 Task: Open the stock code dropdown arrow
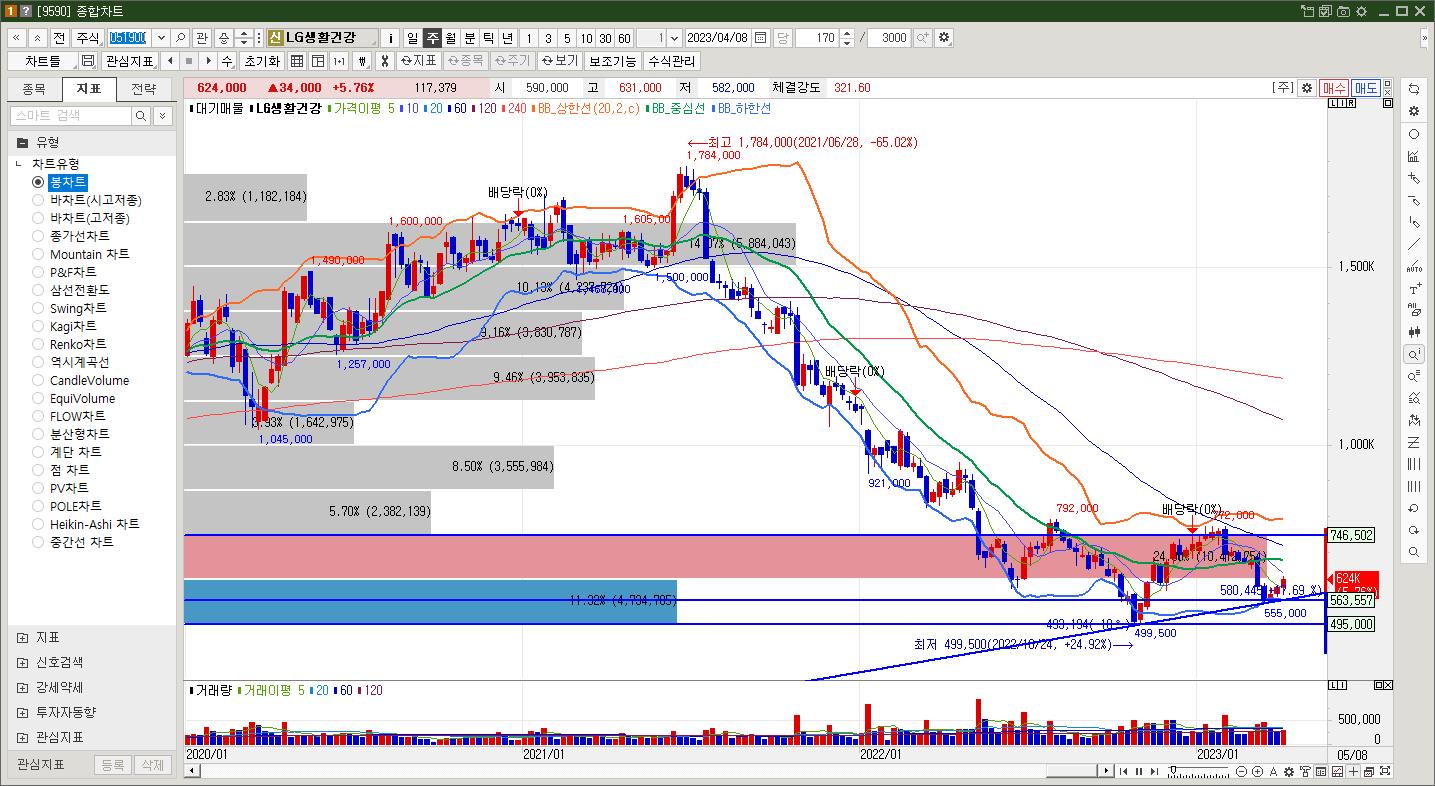pos(160,38)
